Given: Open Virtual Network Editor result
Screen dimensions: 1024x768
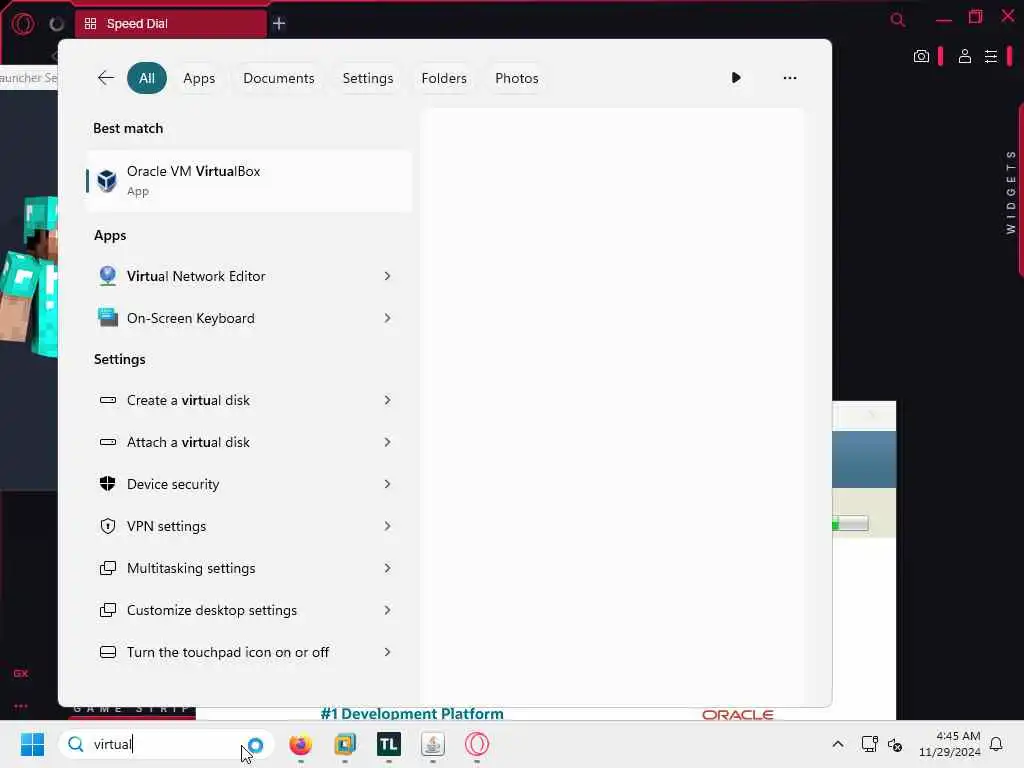Looking at the screenshot, I should pos(249,276).
